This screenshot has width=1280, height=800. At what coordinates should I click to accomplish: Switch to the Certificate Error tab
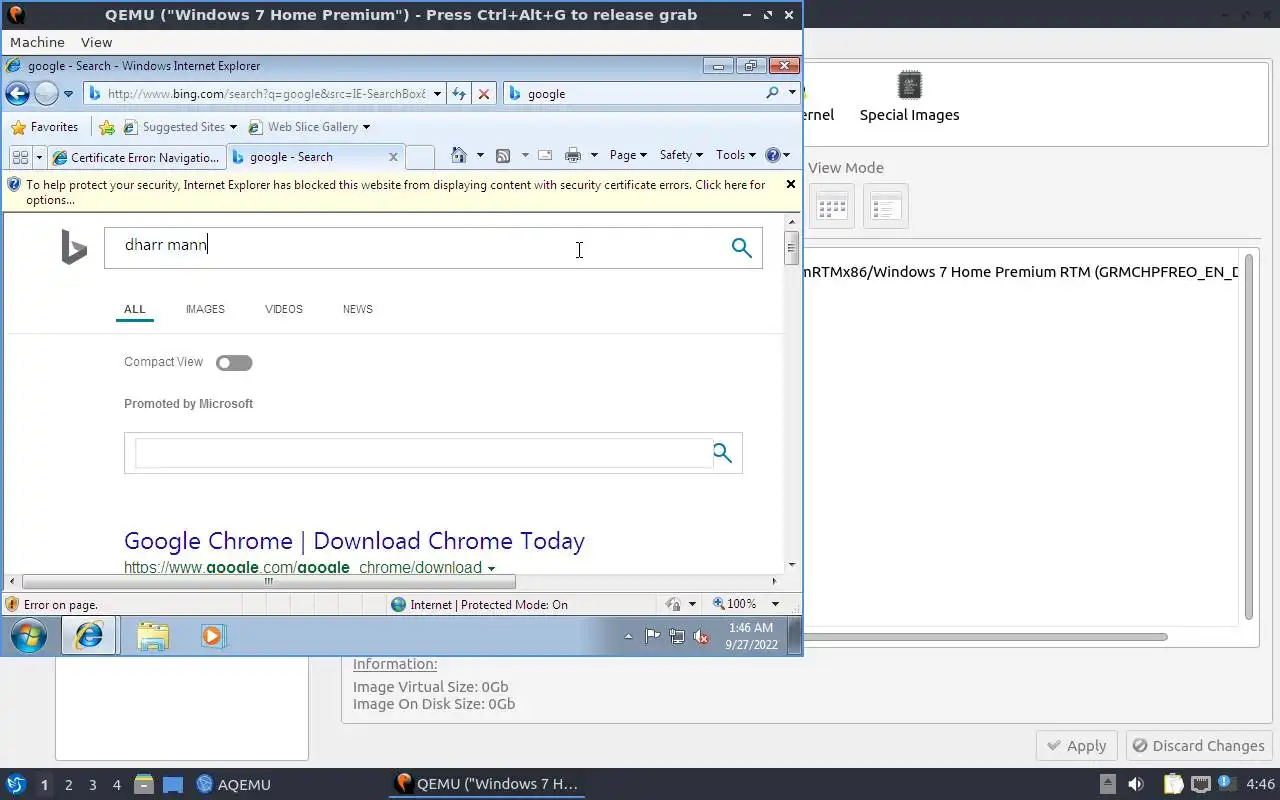[x=137, y=157]
